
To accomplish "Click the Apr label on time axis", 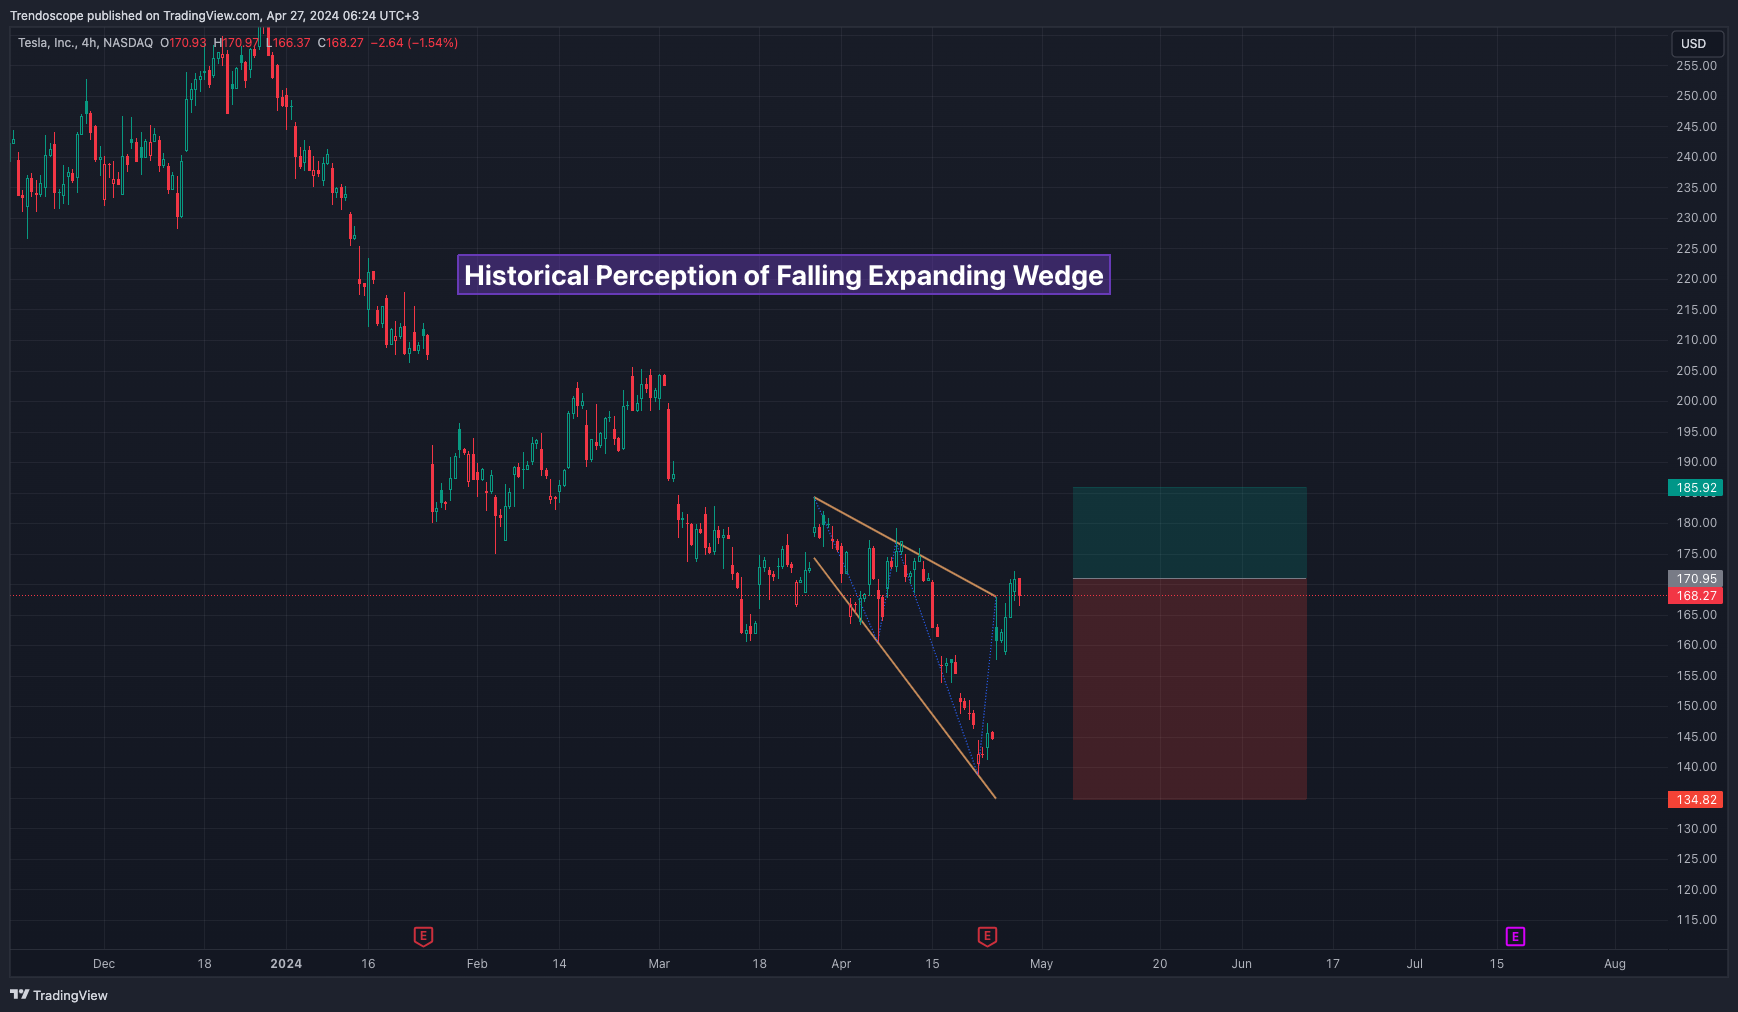I will pos(841,964).
